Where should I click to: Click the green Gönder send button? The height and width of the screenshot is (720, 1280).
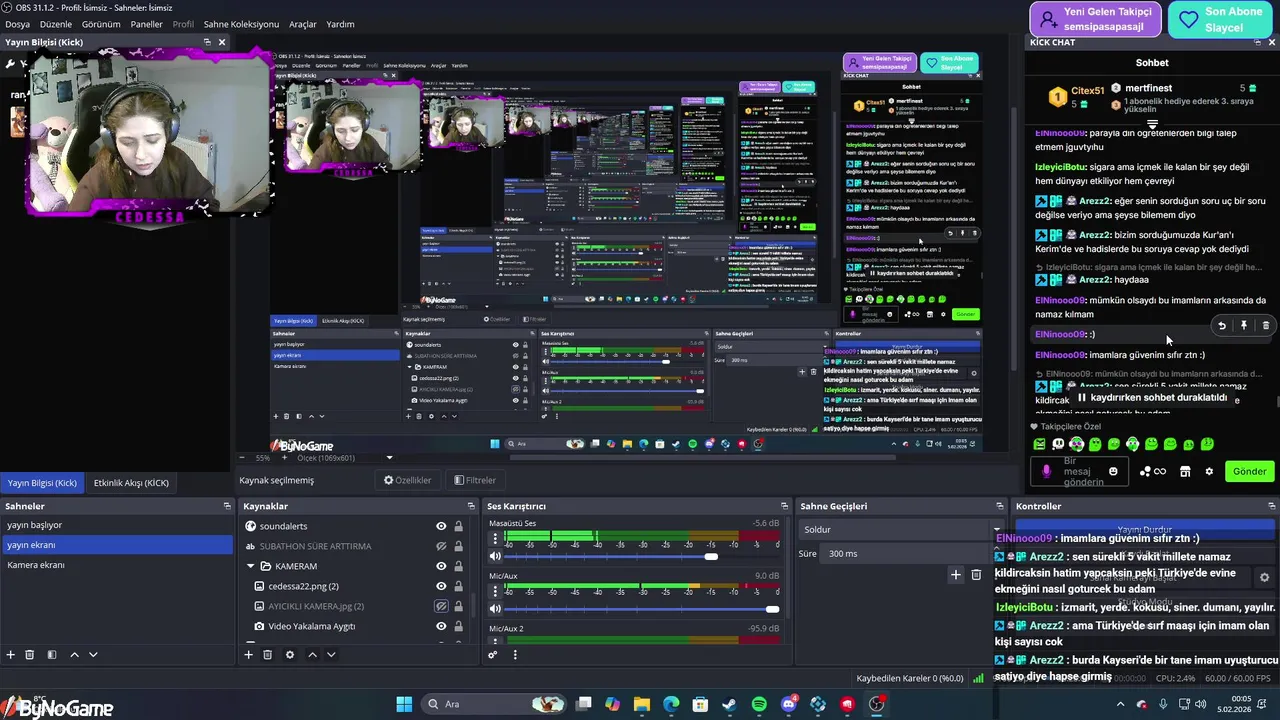(x=1249, y=471)
